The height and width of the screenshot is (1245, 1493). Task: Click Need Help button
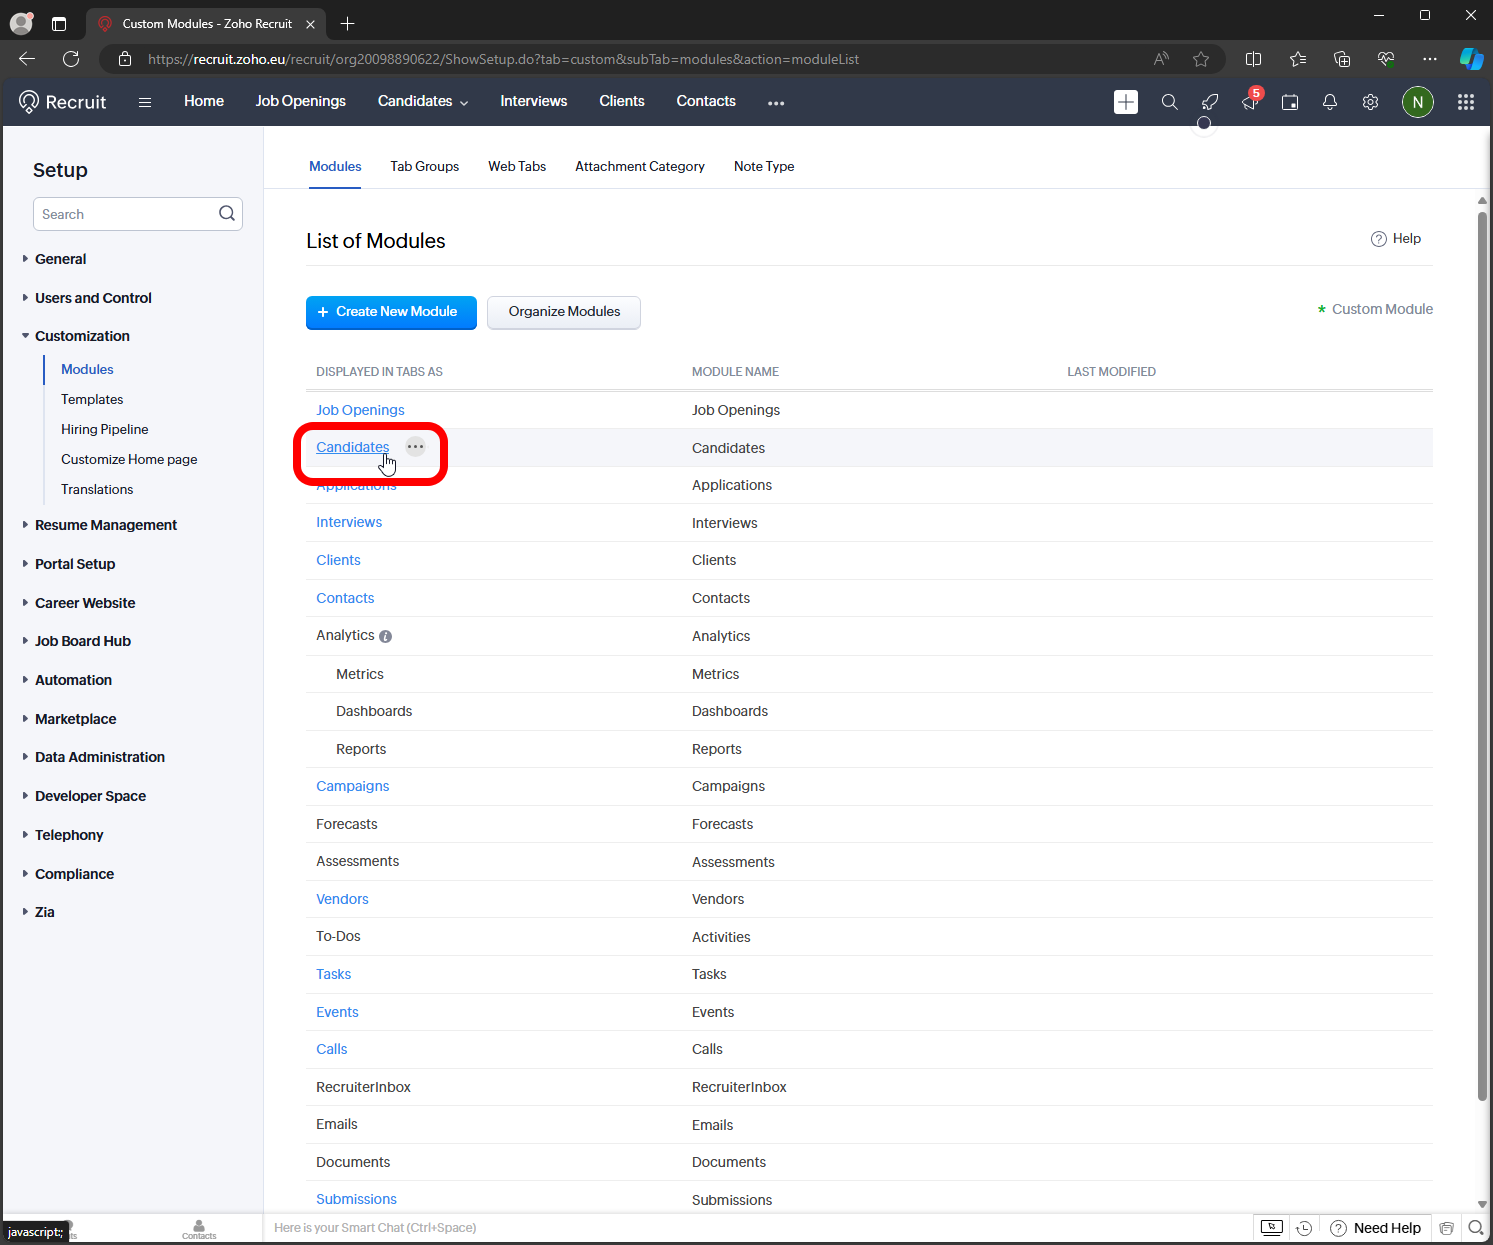click(x=1376, y=1228)
